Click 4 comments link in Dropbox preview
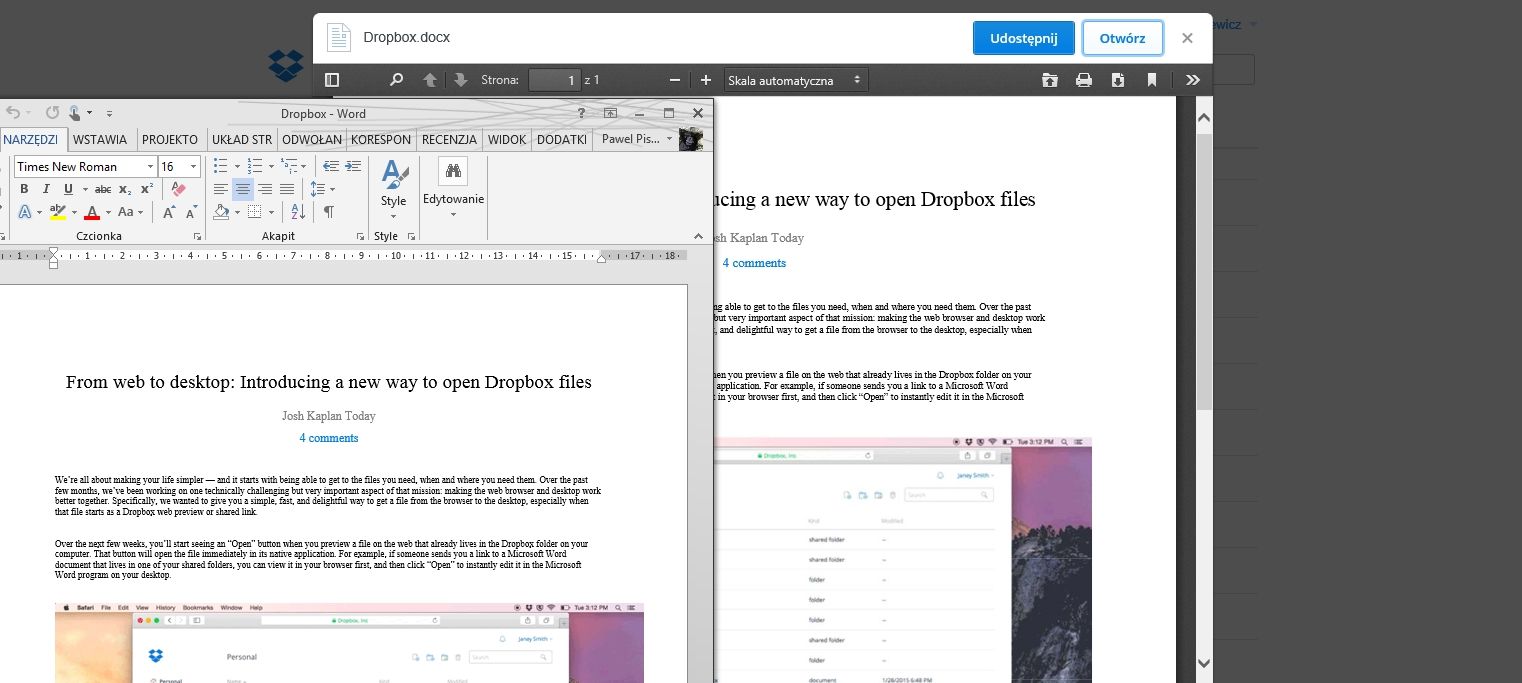 tap(754, 263)
